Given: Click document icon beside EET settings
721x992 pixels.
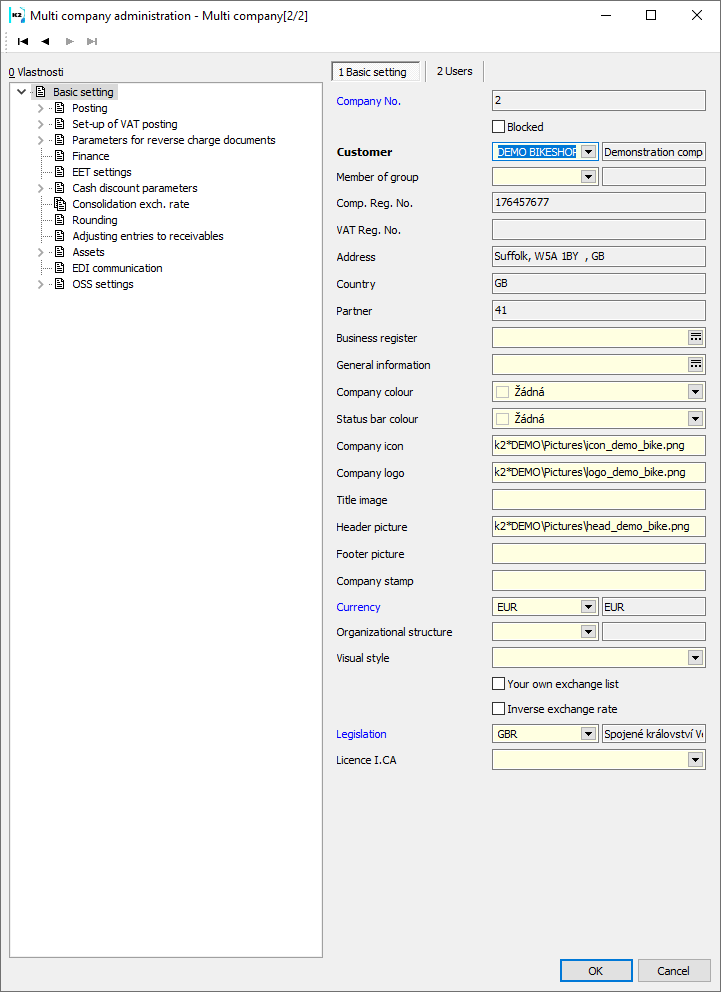Looking at the screenshot, I should click(59, 172).
